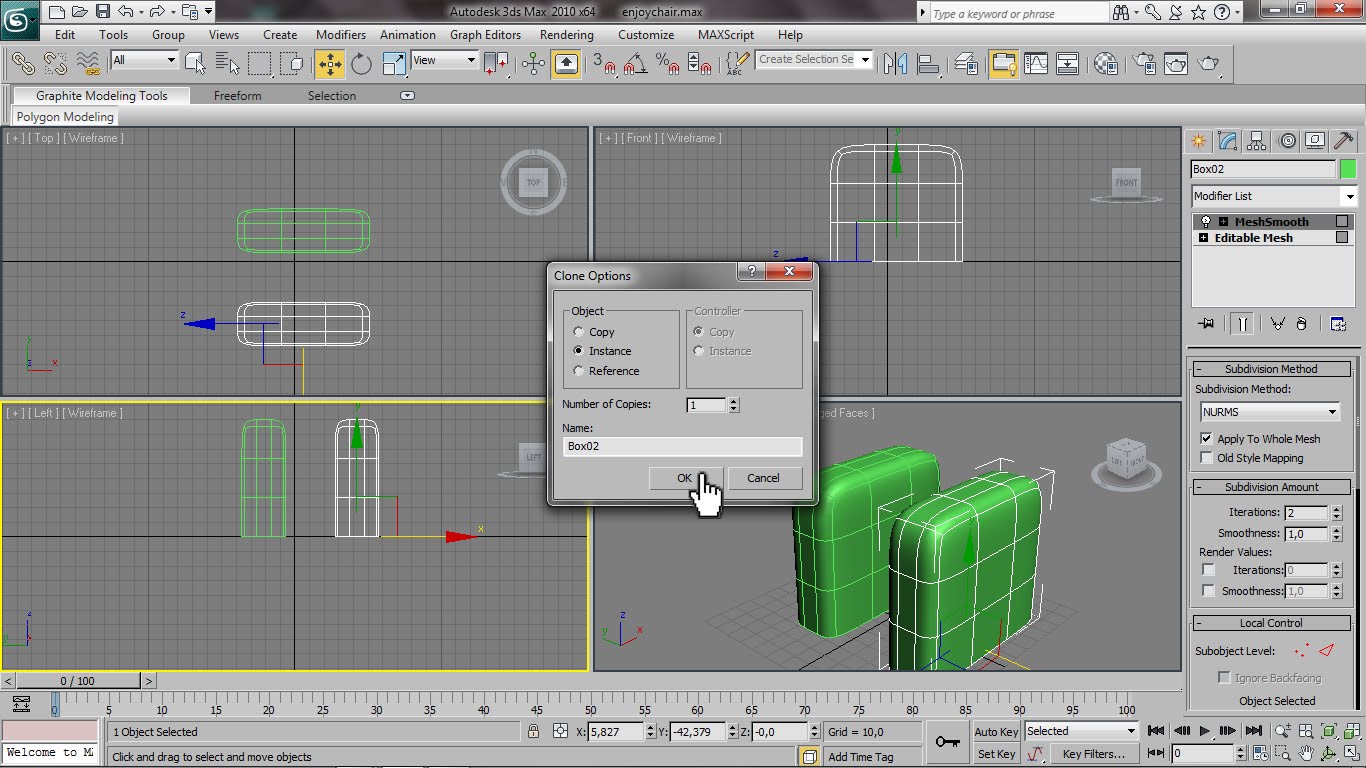Select the Copy radio button in Clone Options
This screenshot has width=1366, height=768.
[578, 331]
